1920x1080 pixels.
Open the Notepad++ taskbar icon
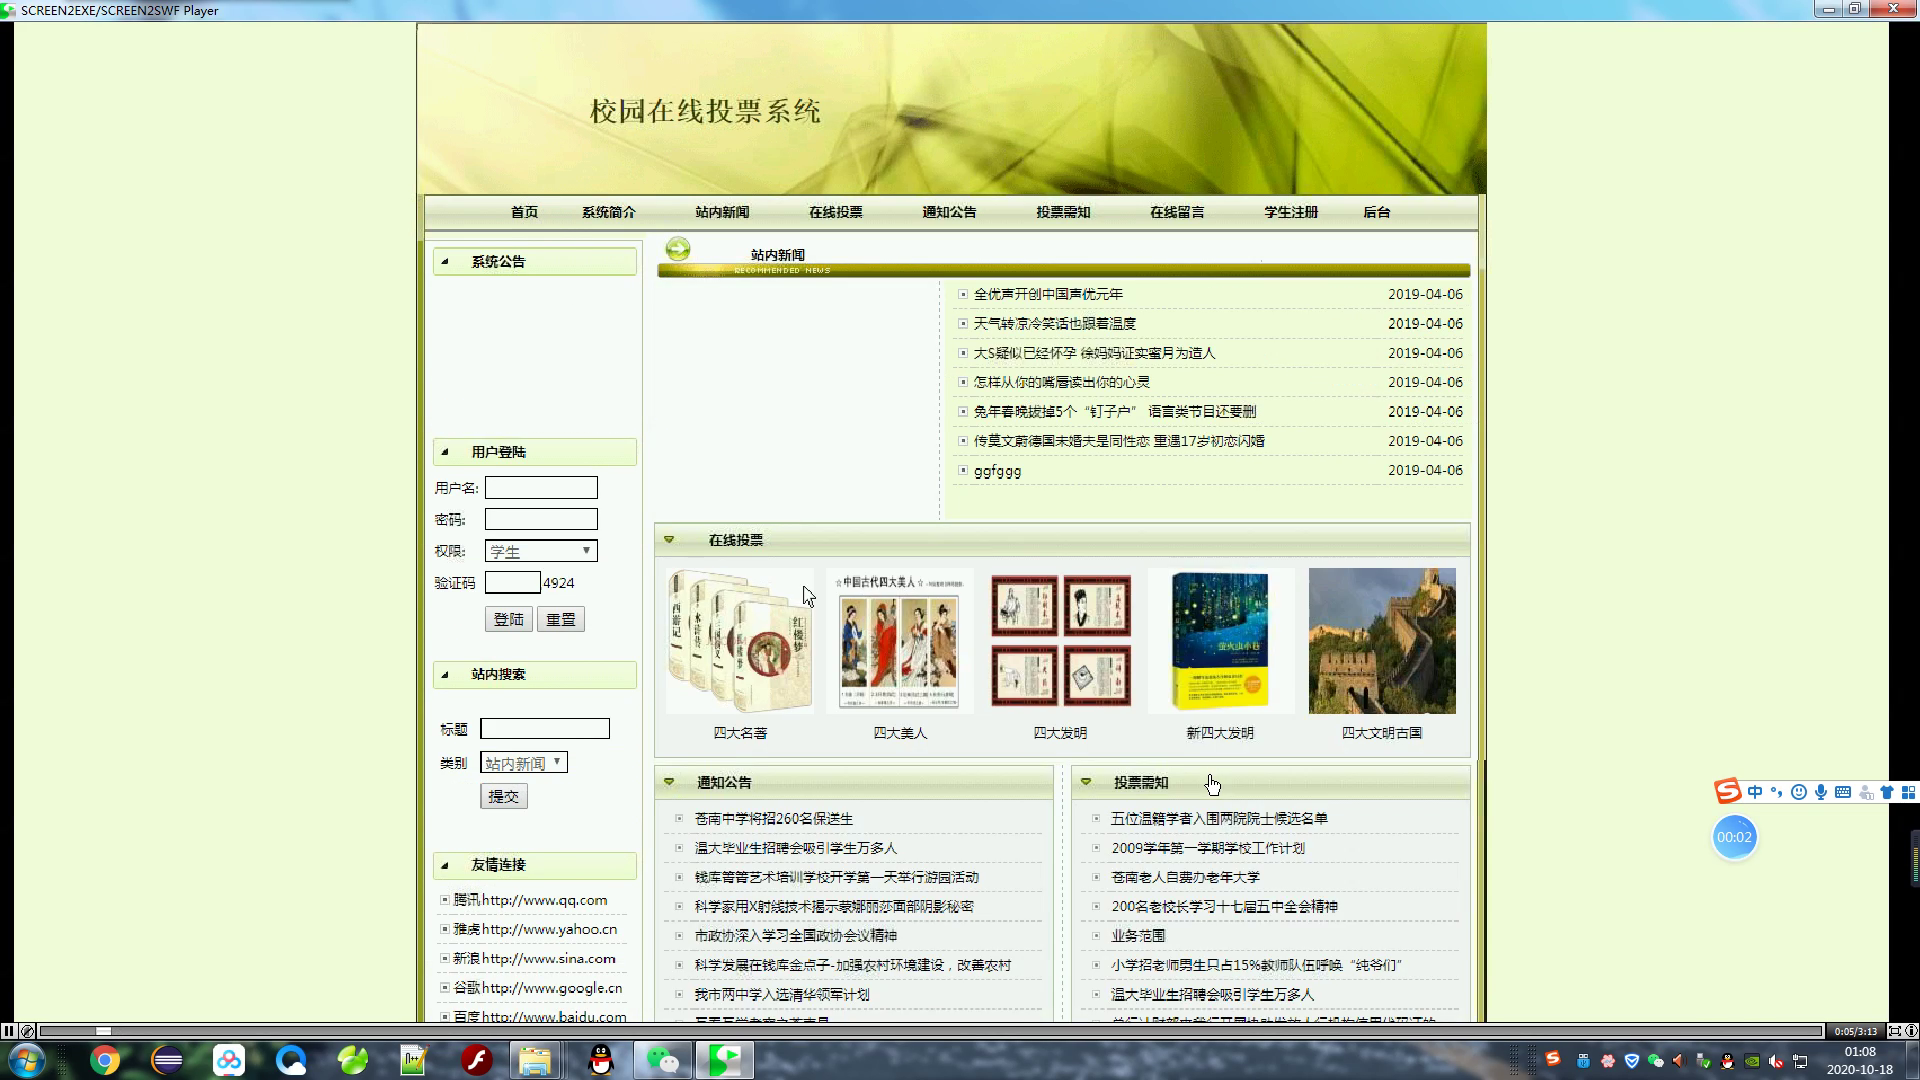click(414, 1060)
